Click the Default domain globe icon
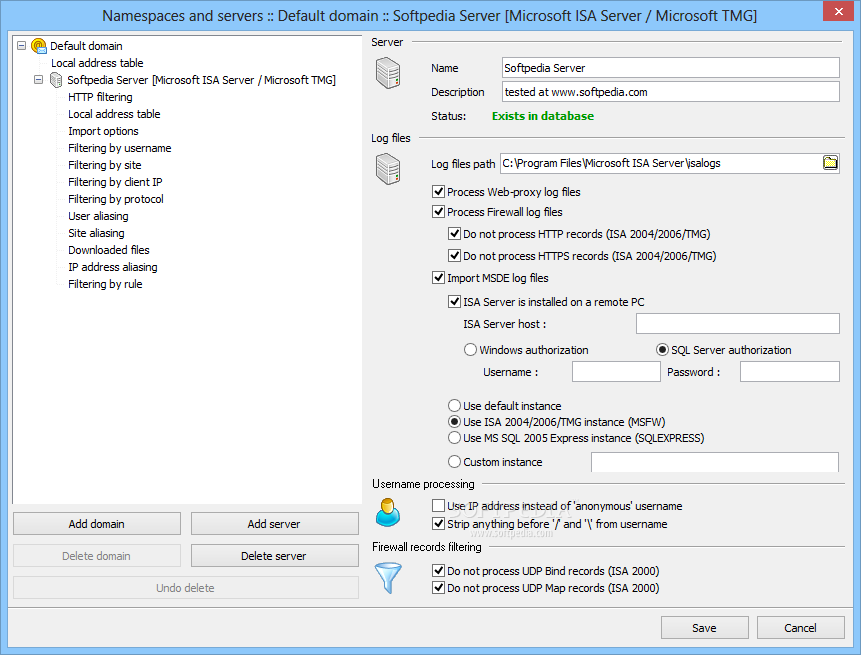This screenshot has width=861, height=655. coord(39,46)
